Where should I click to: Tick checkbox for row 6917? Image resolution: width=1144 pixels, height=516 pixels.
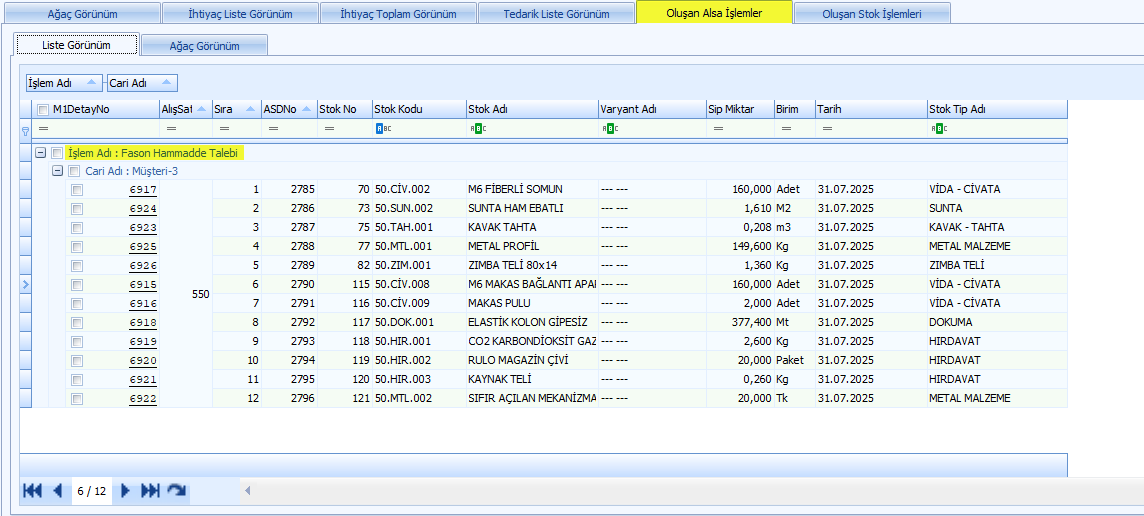77,190
